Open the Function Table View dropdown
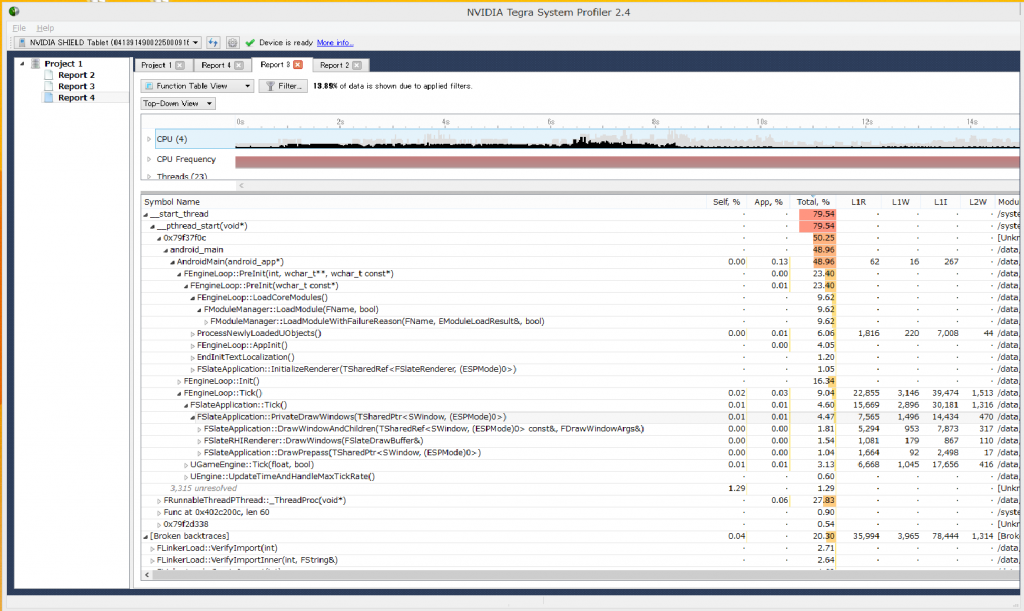 pyautogui.click(x=197, y=86)
